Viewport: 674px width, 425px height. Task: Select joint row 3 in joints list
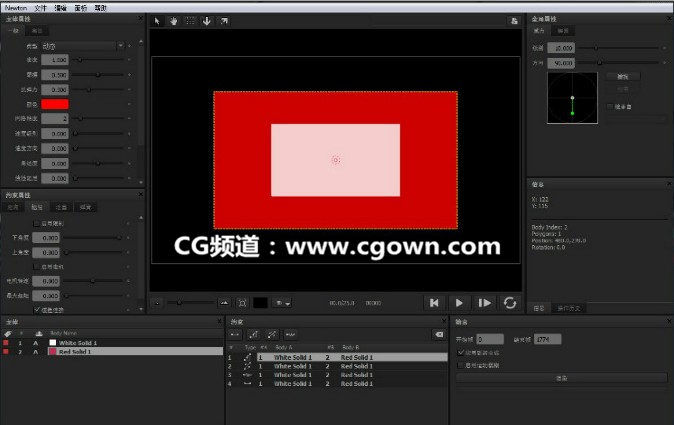tap(337, 375)
